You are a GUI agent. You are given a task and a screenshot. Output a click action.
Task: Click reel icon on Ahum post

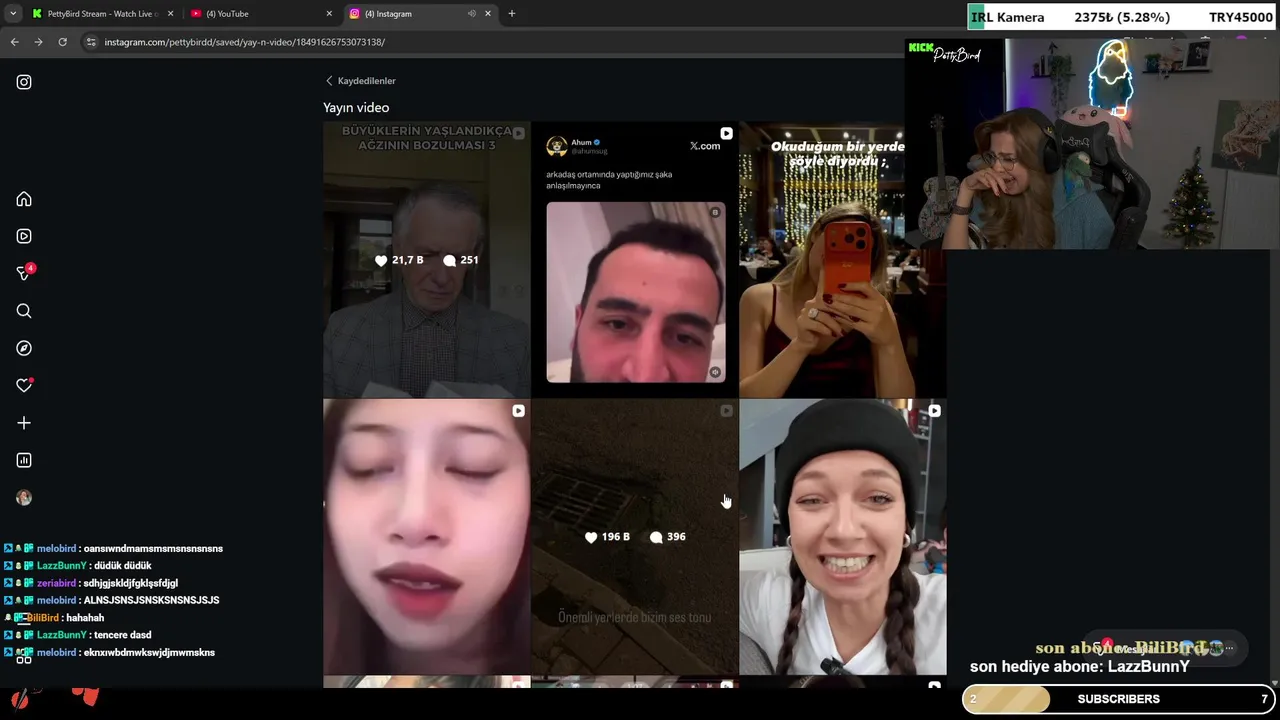[x=726, y=133]
